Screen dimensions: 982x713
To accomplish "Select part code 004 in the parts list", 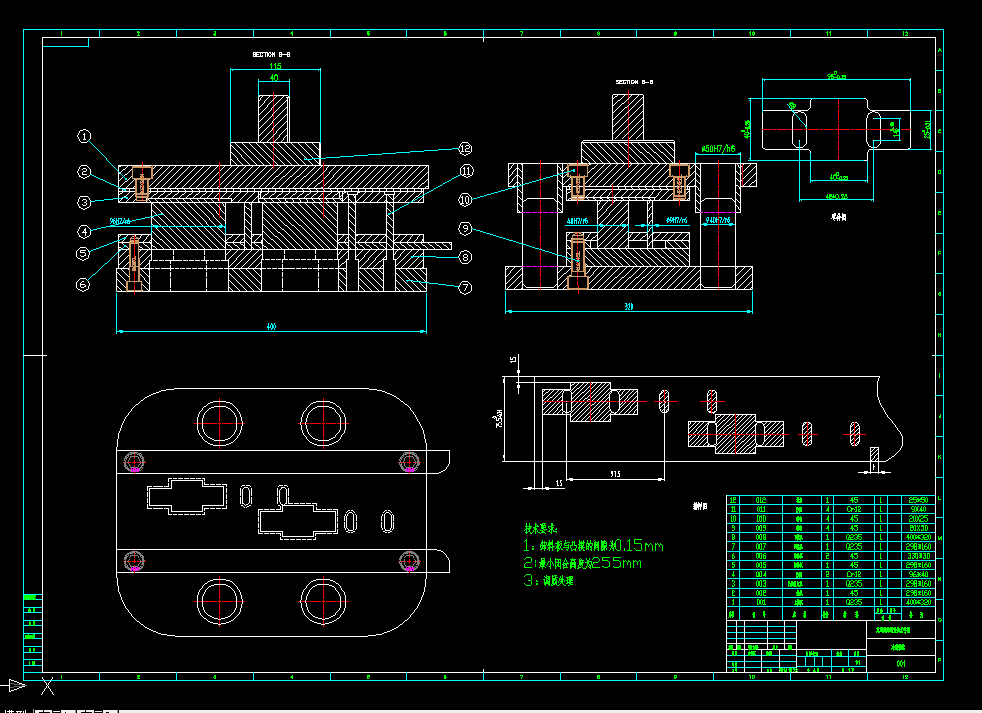I will (761, 575).
